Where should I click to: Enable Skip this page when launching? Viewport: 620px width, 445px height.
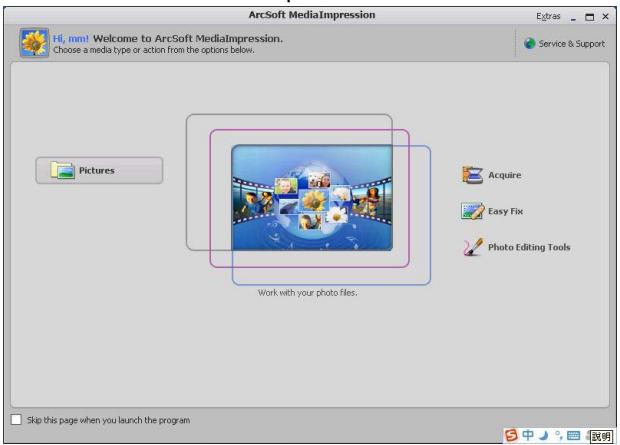(16, 419)
